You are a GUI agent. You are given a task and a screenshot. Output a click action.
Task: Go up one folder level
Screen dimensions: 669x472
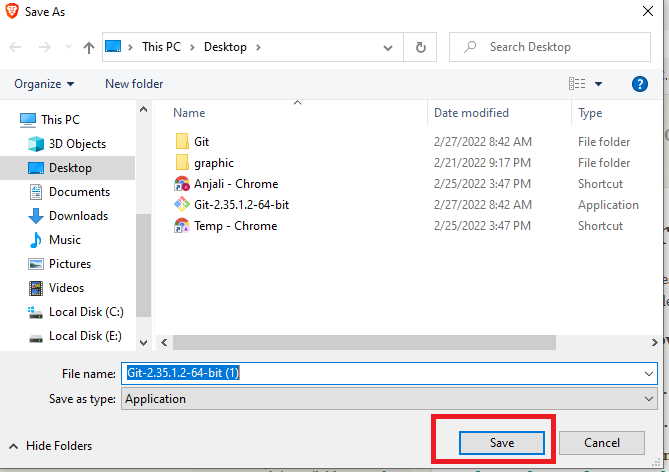[89, 47]
